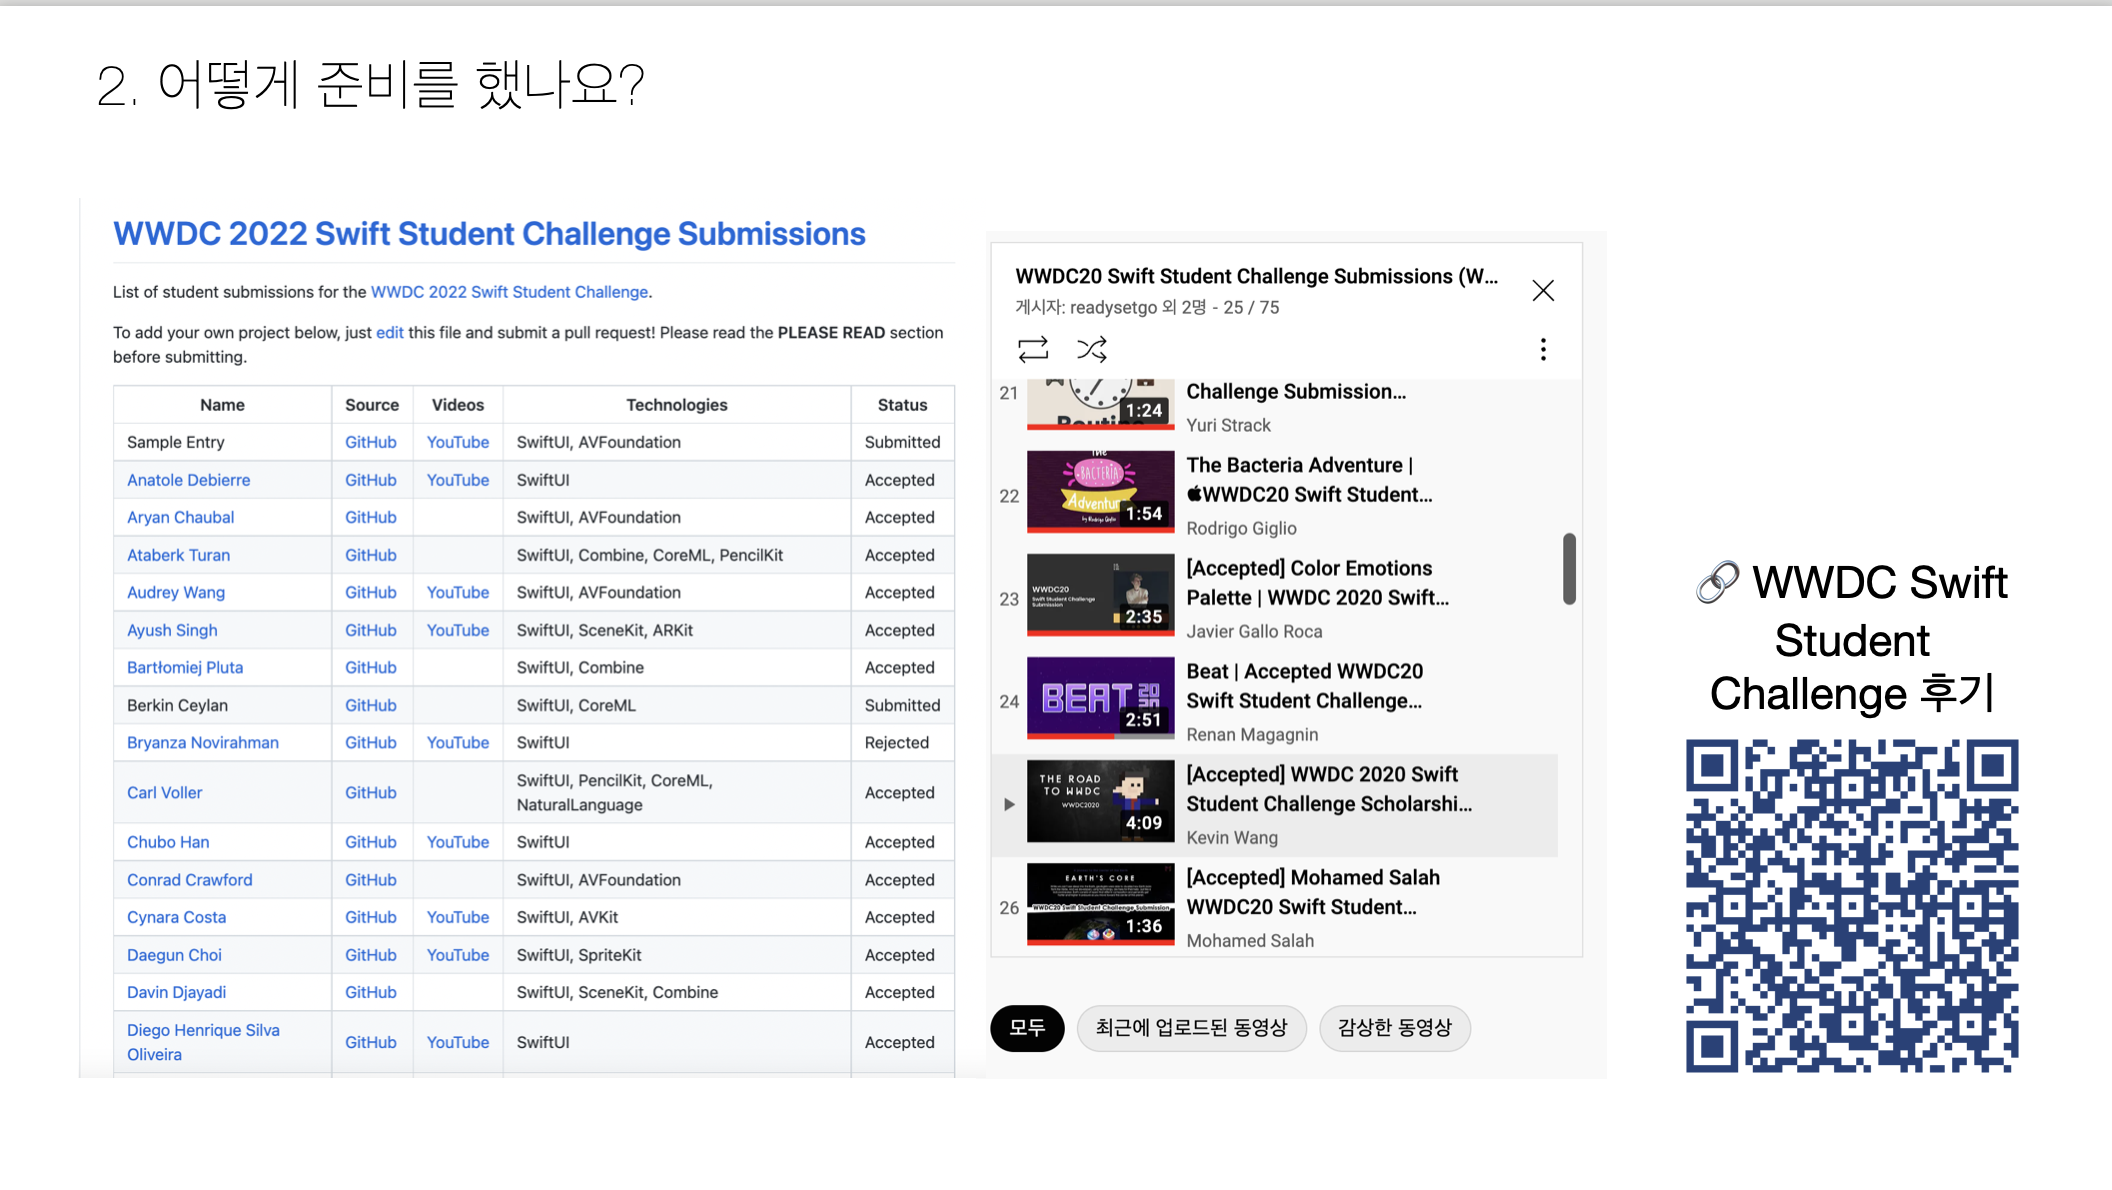Open the Color Emotions Palette video thumbnail

click(1100, 594)
